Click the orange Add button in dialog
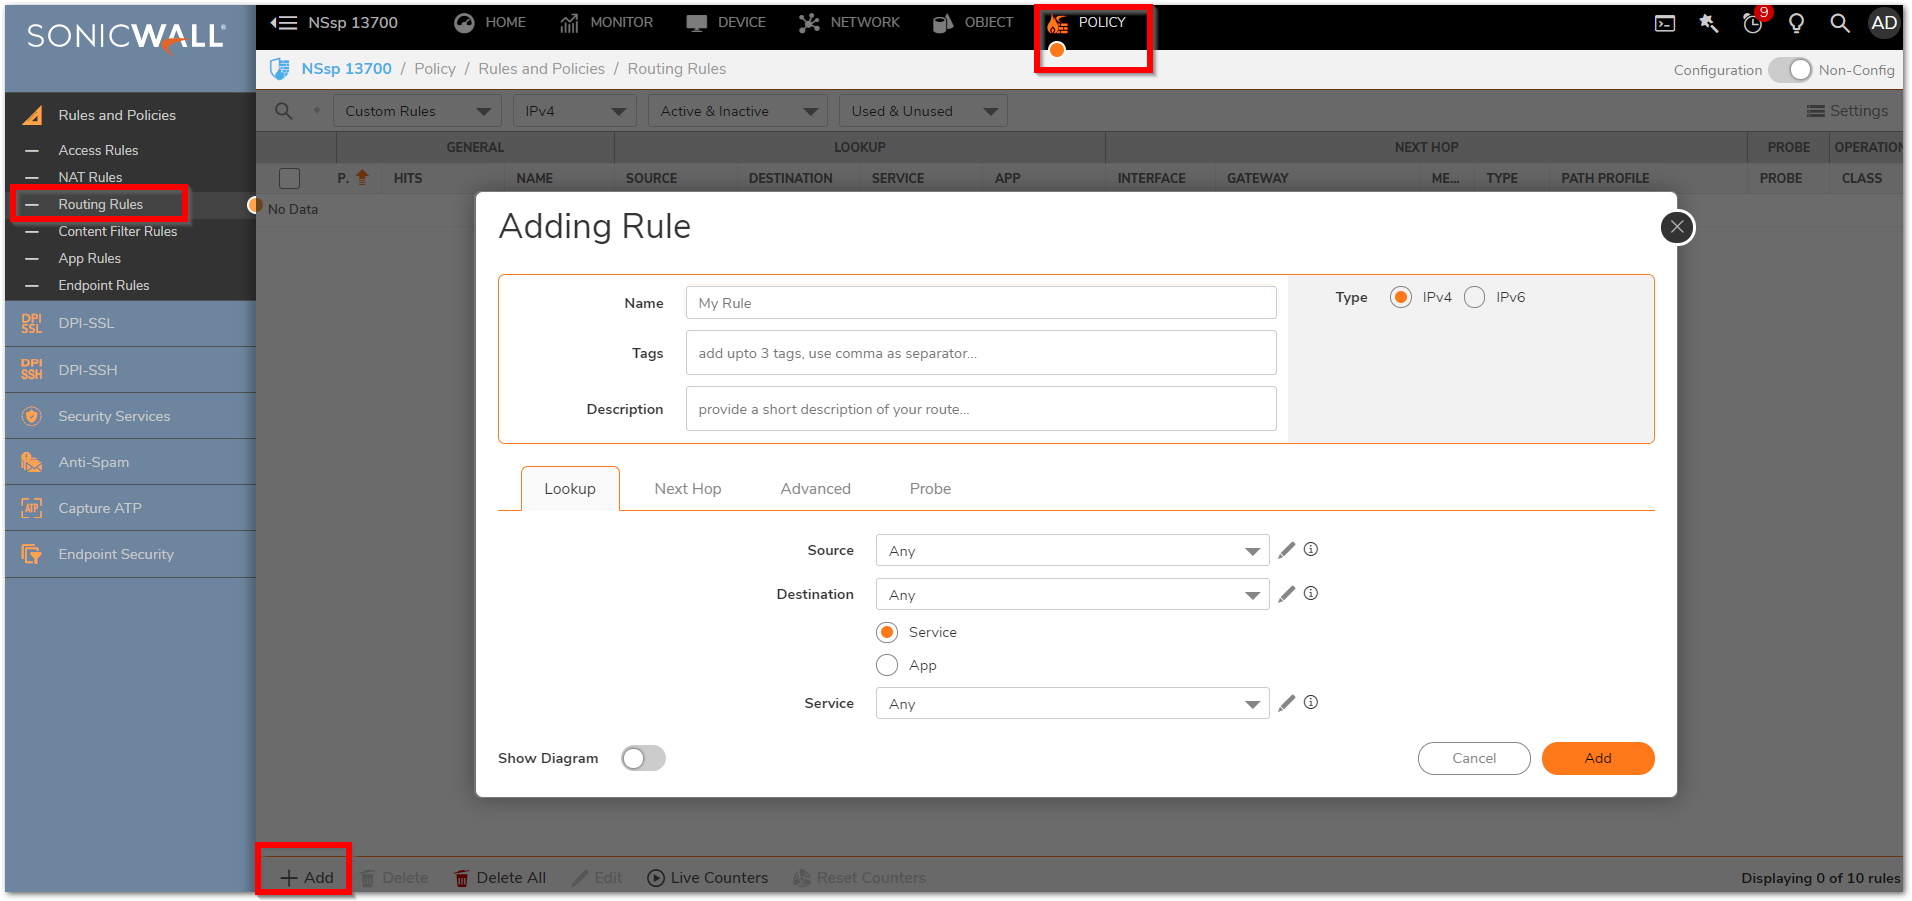1912x901 pixels. (1598, 758)
